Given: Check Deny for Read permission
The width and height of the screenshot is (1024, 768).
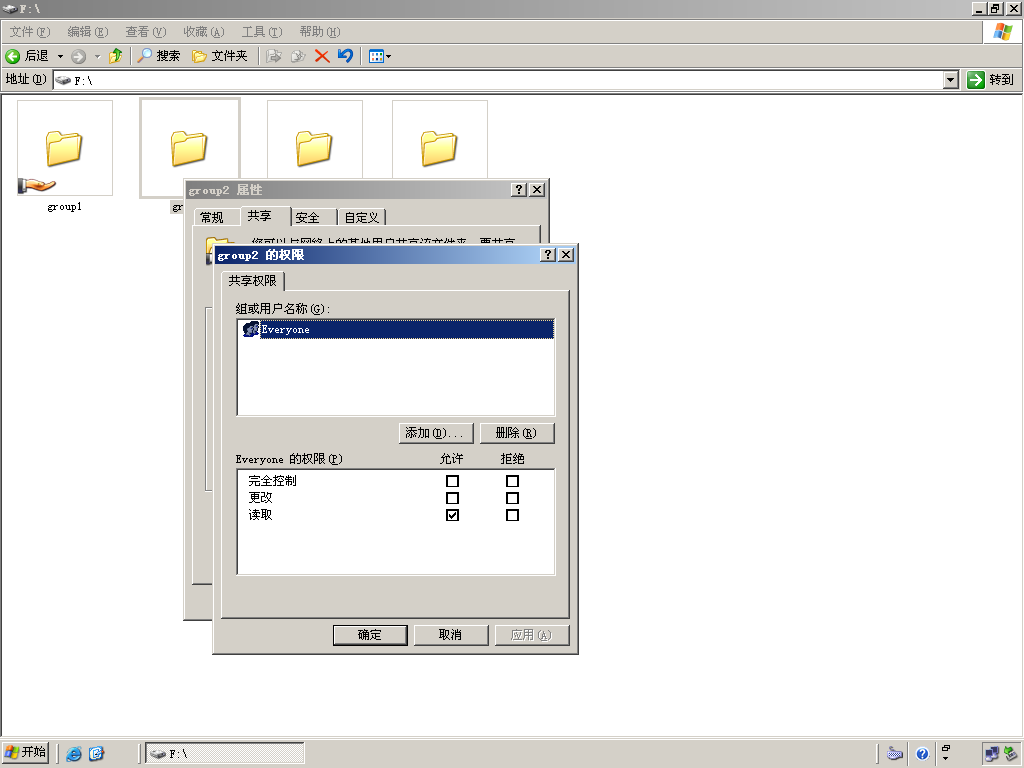Looking at the screenshot, I should 513,515.
